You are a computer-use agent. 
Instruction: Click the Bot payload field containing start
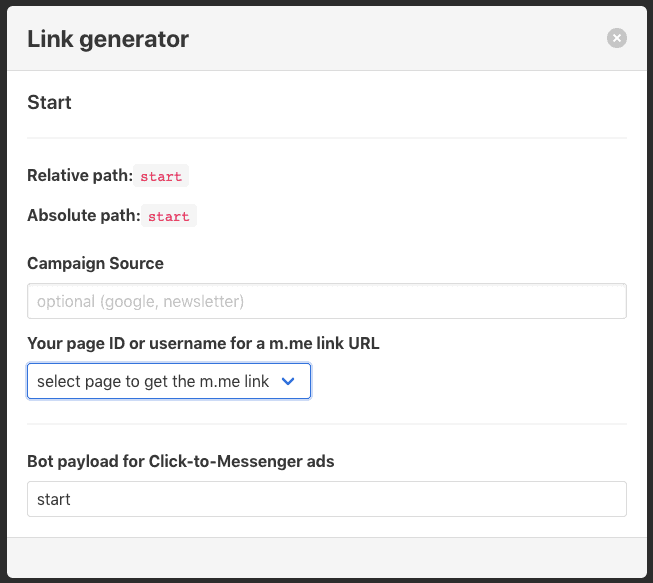(x=326, y=499)
